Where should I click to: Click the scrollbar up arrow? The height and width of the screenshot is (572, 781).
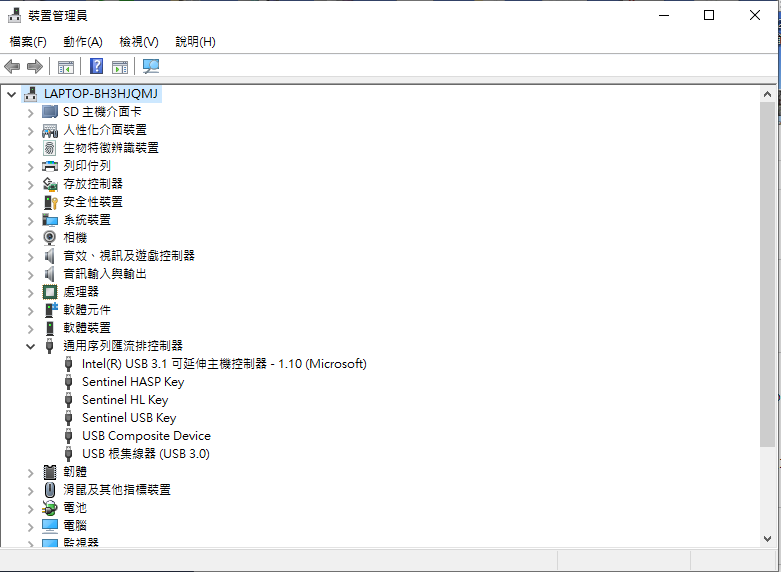click(767, 94)
